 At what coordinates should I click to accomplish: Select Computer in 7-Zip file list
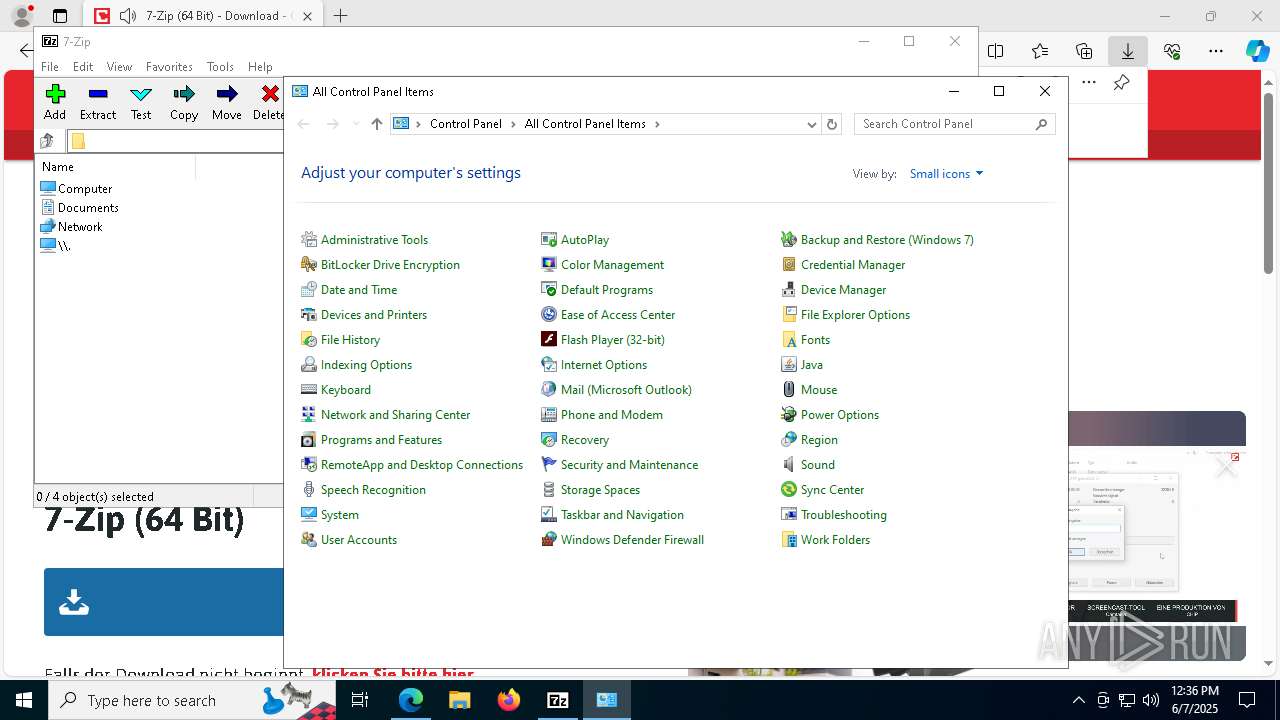pos(85,189)
